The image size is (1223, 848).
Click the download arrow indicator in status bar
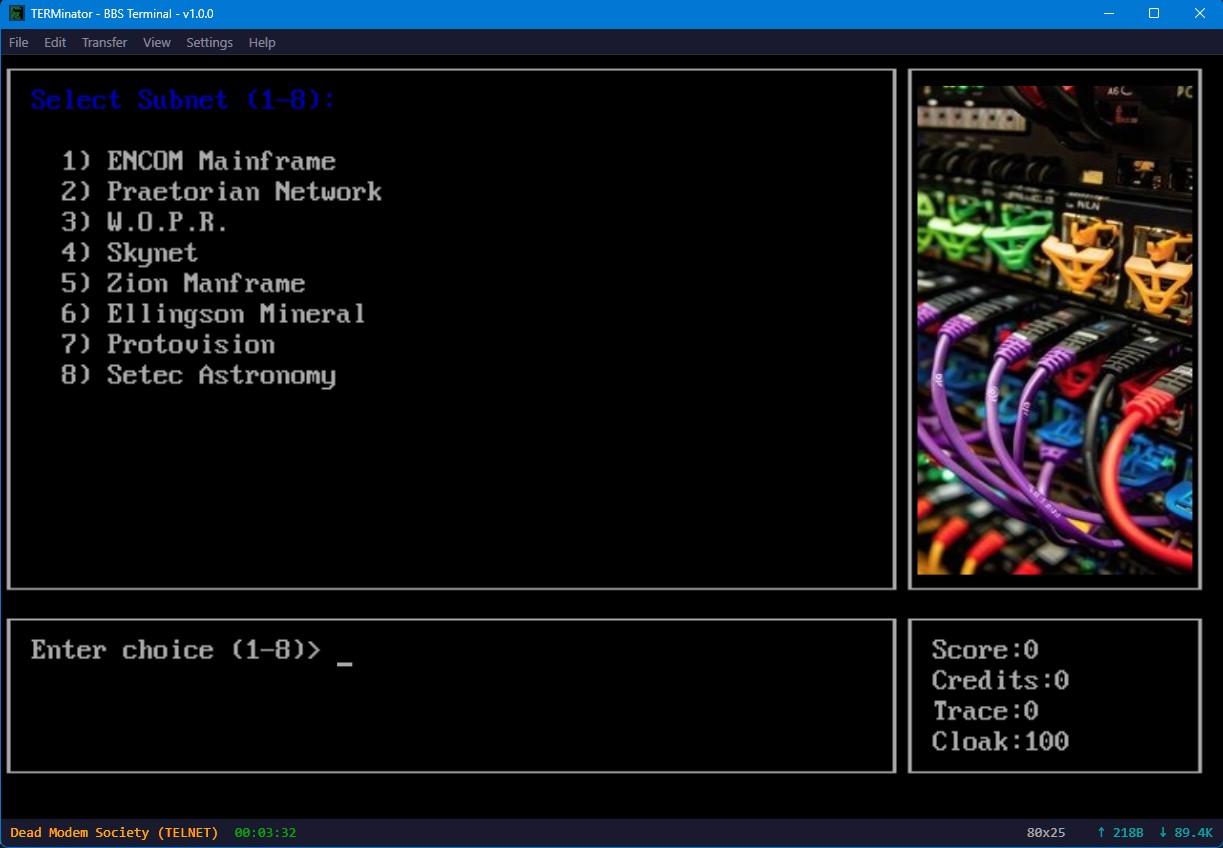[1163, 832]
